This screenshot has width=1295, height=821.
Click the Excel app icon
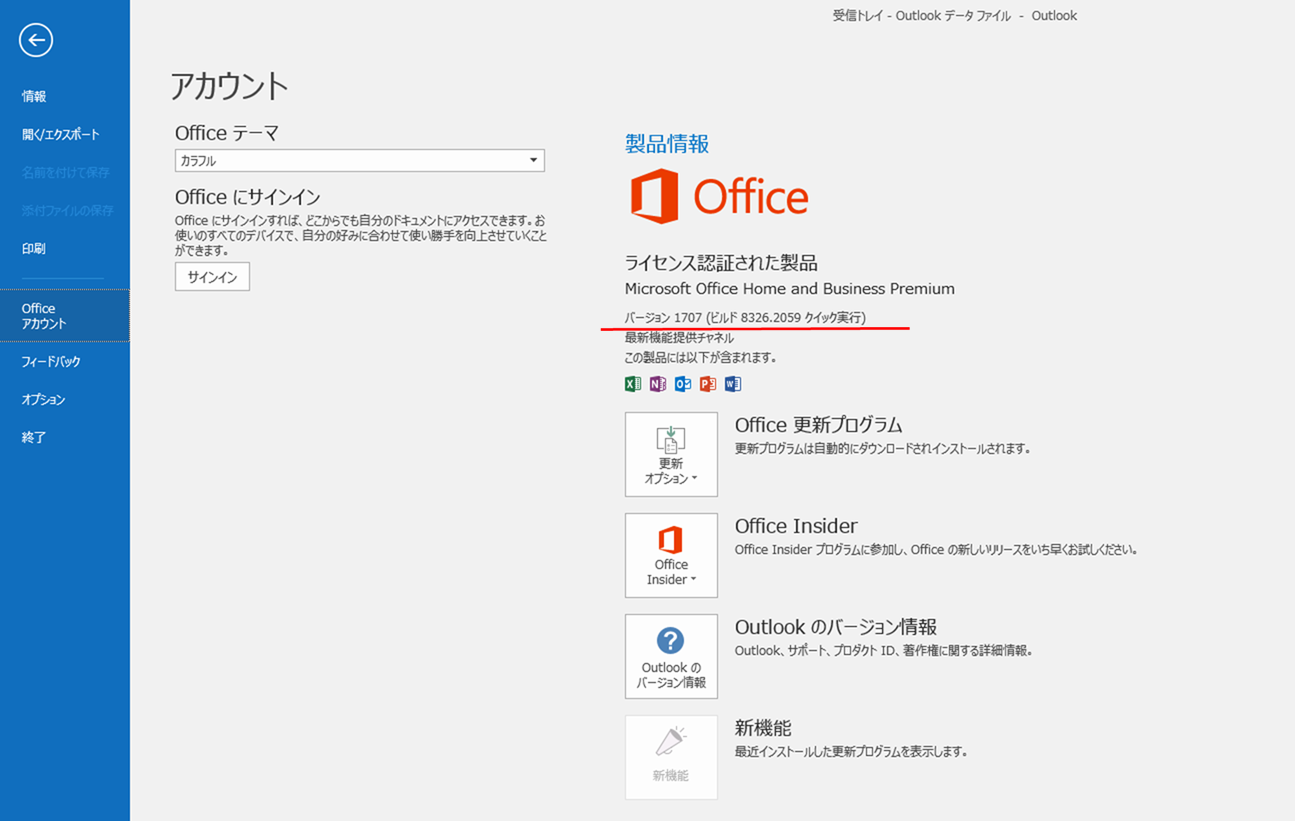click(633, 384)
